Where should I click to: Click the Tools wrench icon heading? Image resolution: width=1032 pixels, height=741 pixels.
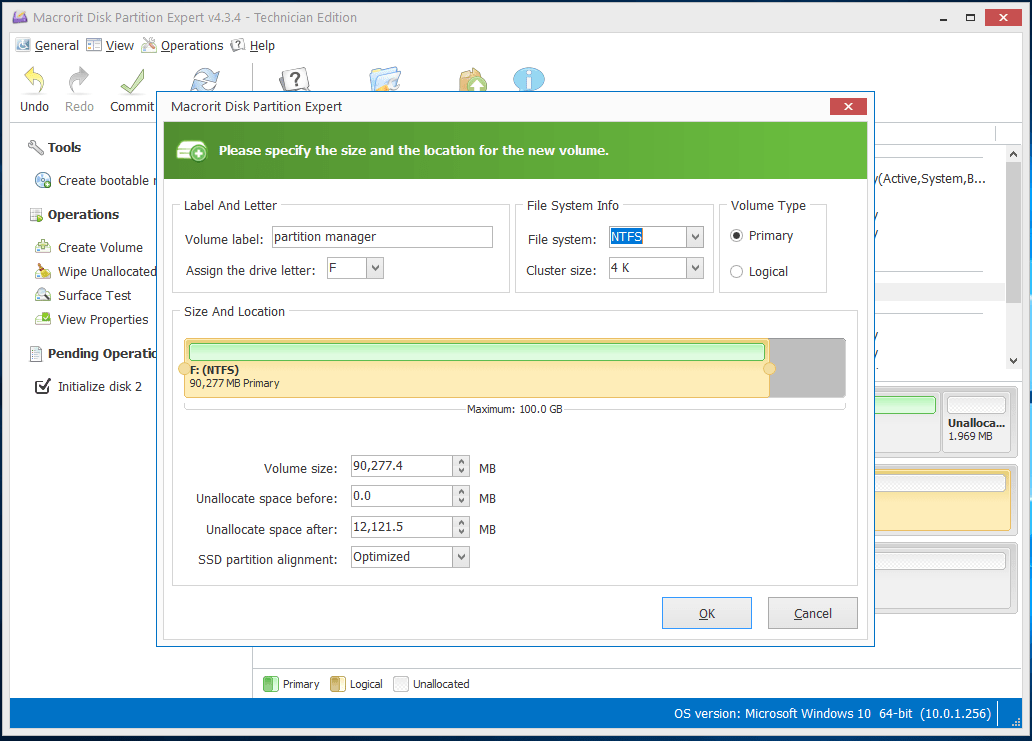click(x=35, y=147)
